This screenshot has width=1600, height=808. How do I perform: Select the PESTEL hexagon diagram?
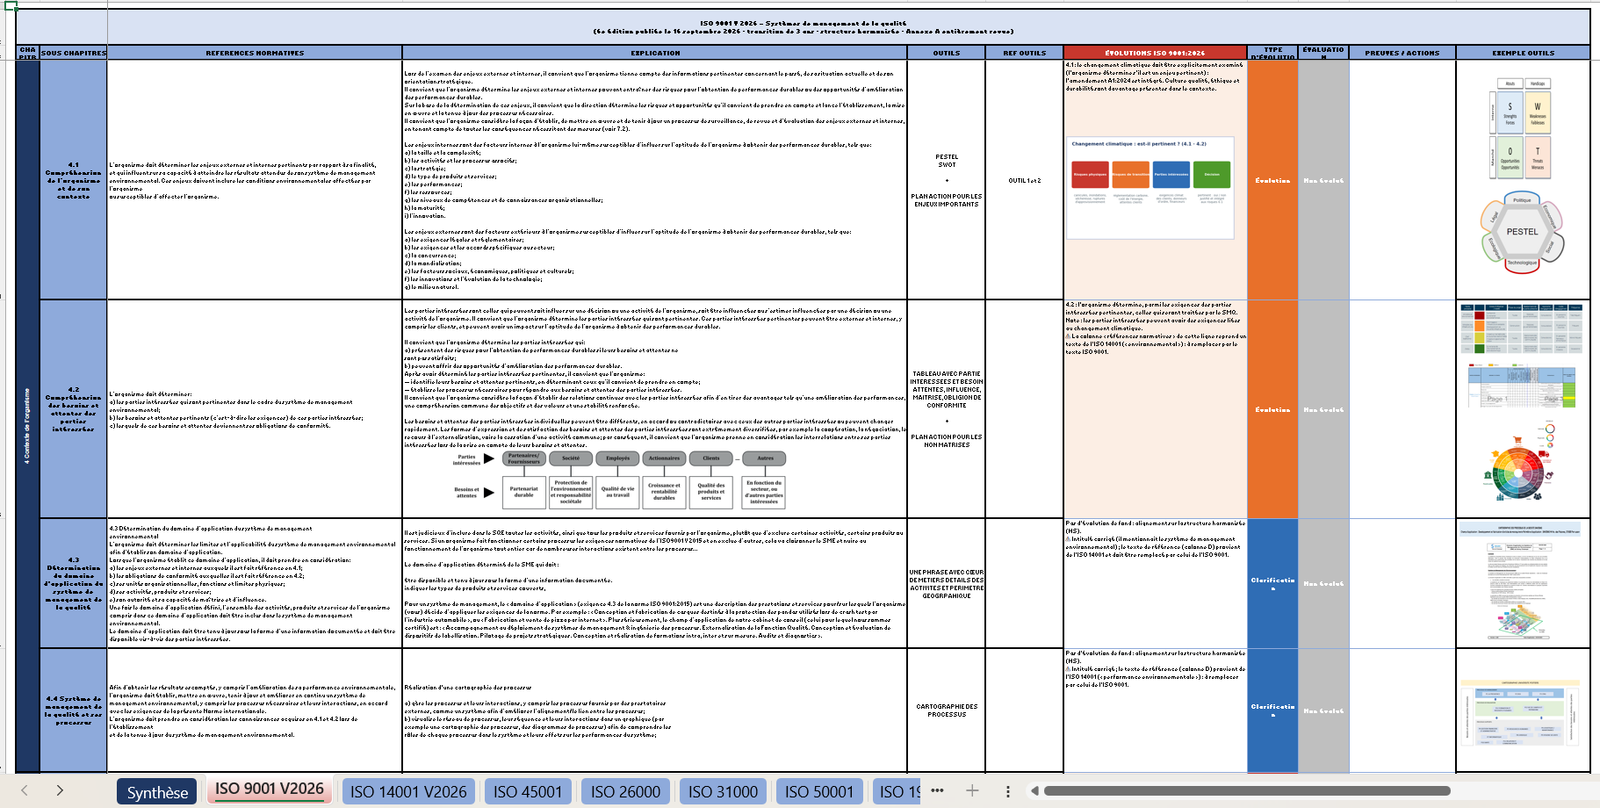[1522, 232]
